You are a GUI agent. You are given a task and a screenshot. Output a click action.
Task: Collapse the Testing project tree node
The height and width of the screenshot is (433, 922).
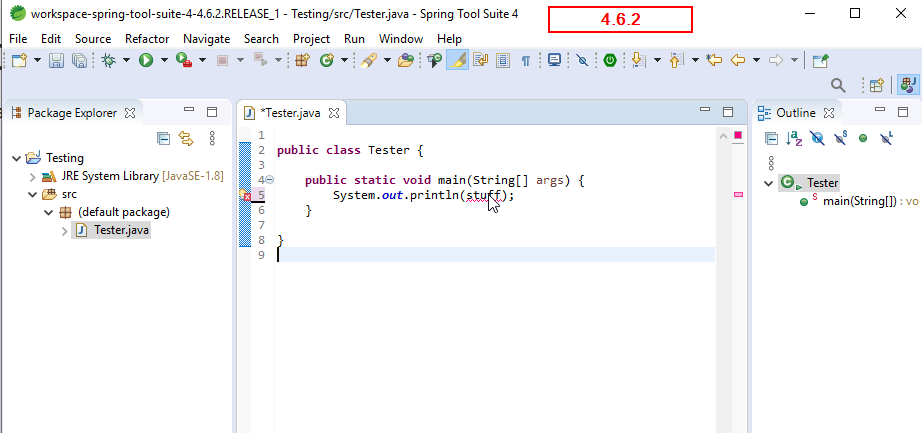pos(16,158)
